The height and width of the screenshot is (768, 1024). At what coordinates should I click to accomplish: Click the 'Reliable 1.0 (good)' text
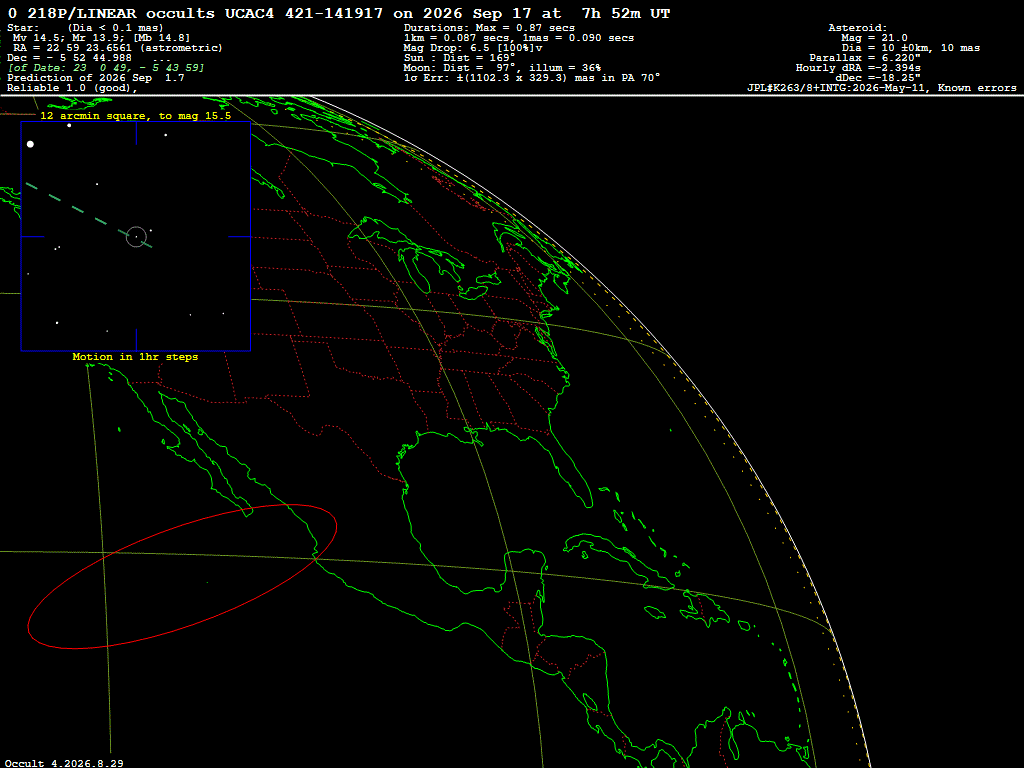(72, 88)
